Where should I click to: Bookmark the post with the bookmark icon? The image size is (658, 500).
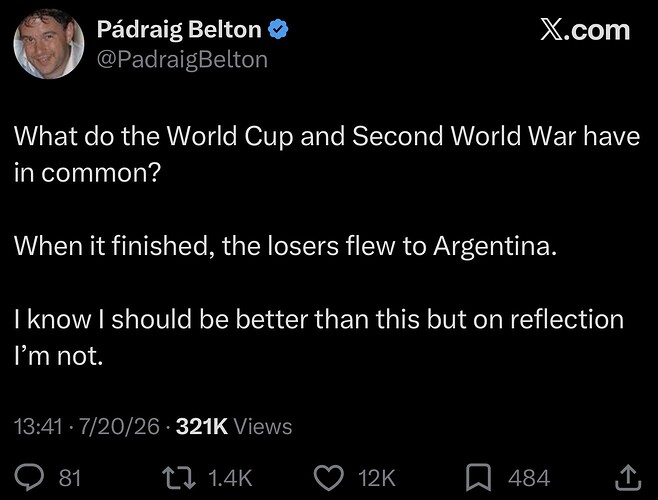tap(478, 478)
